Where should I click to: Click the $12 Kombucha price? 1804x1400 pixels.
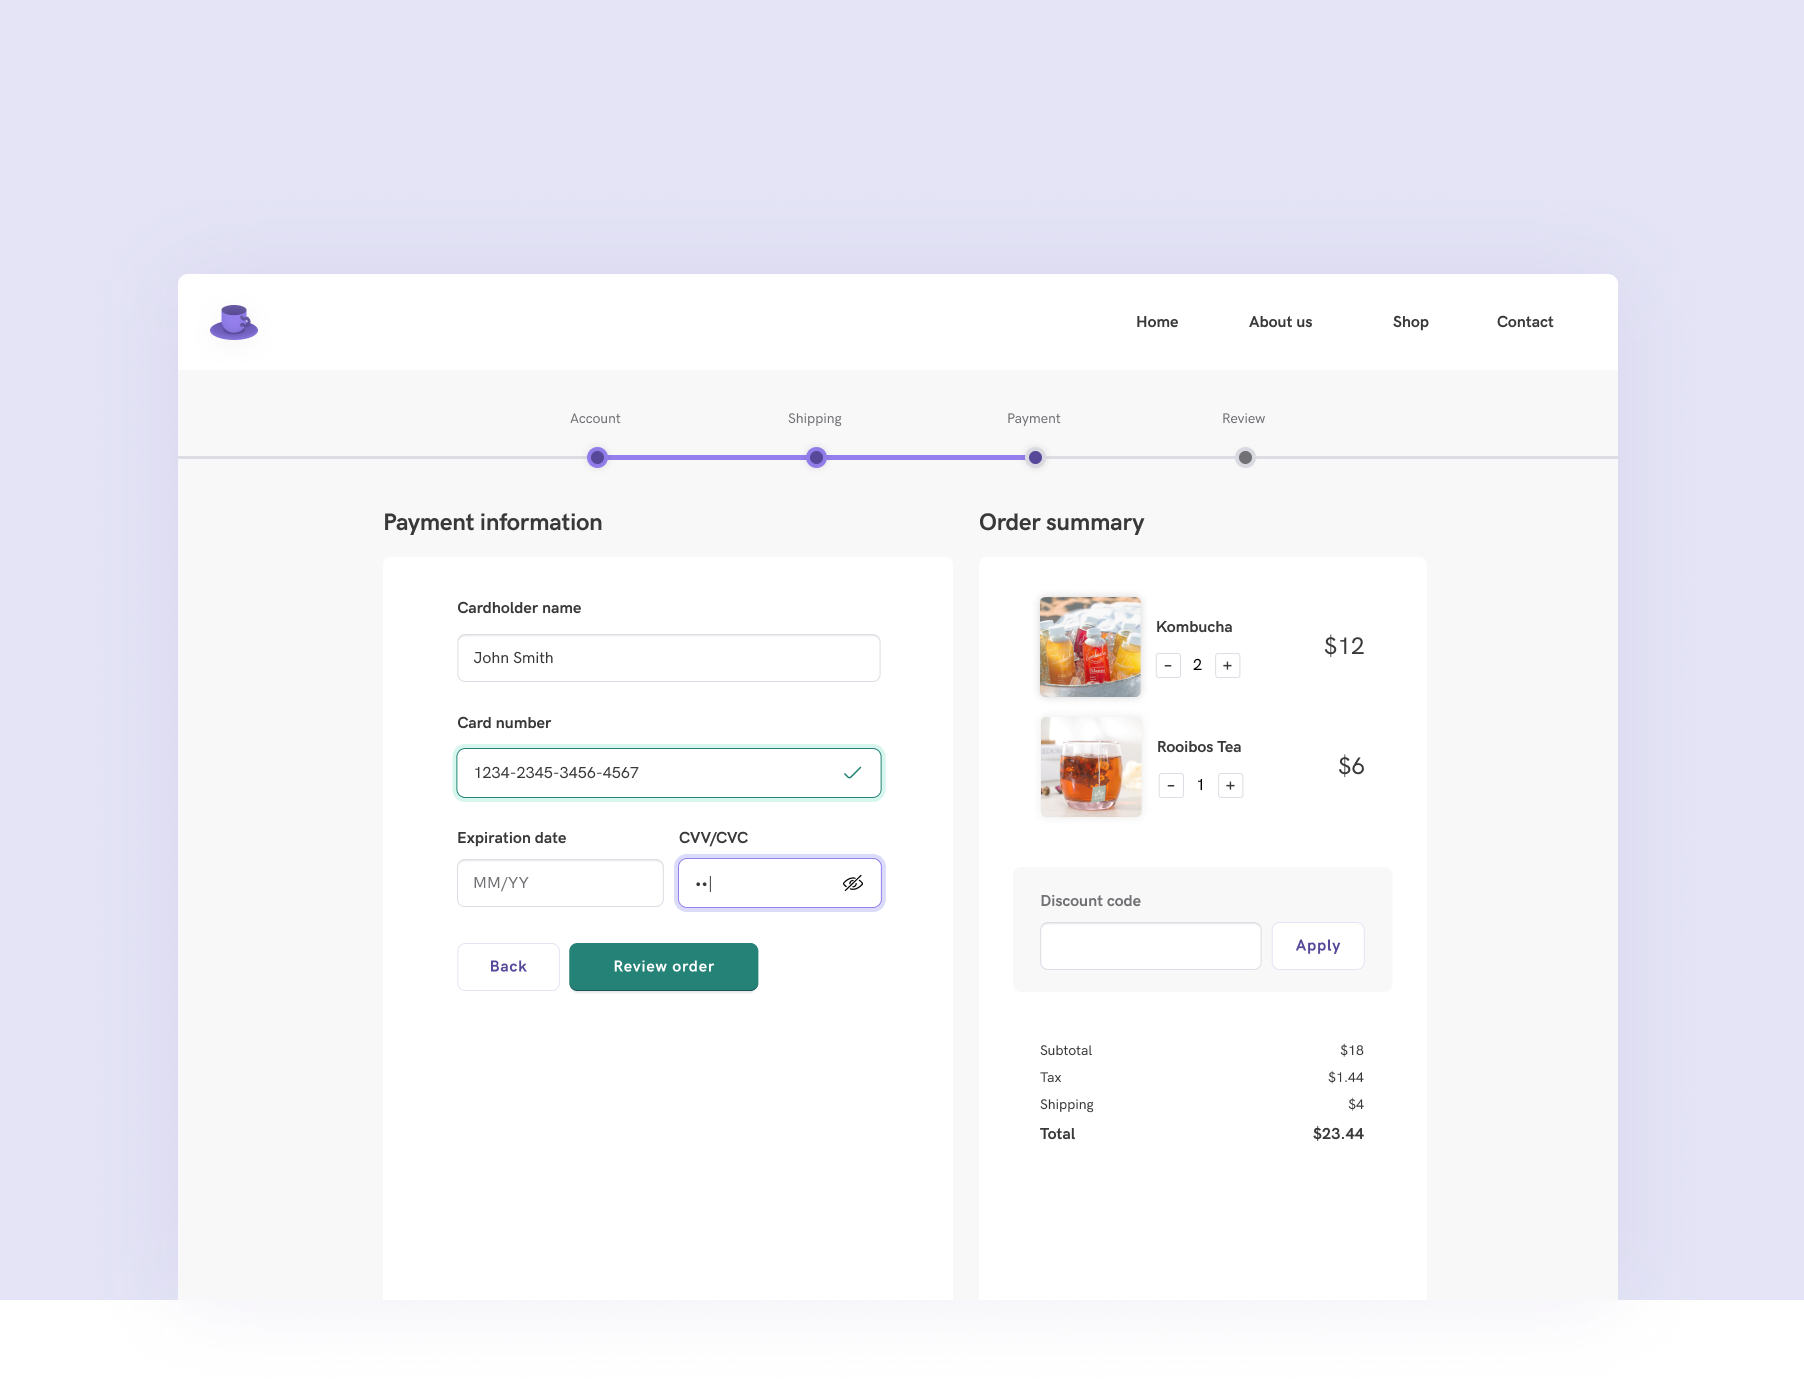click(1344, 646)
